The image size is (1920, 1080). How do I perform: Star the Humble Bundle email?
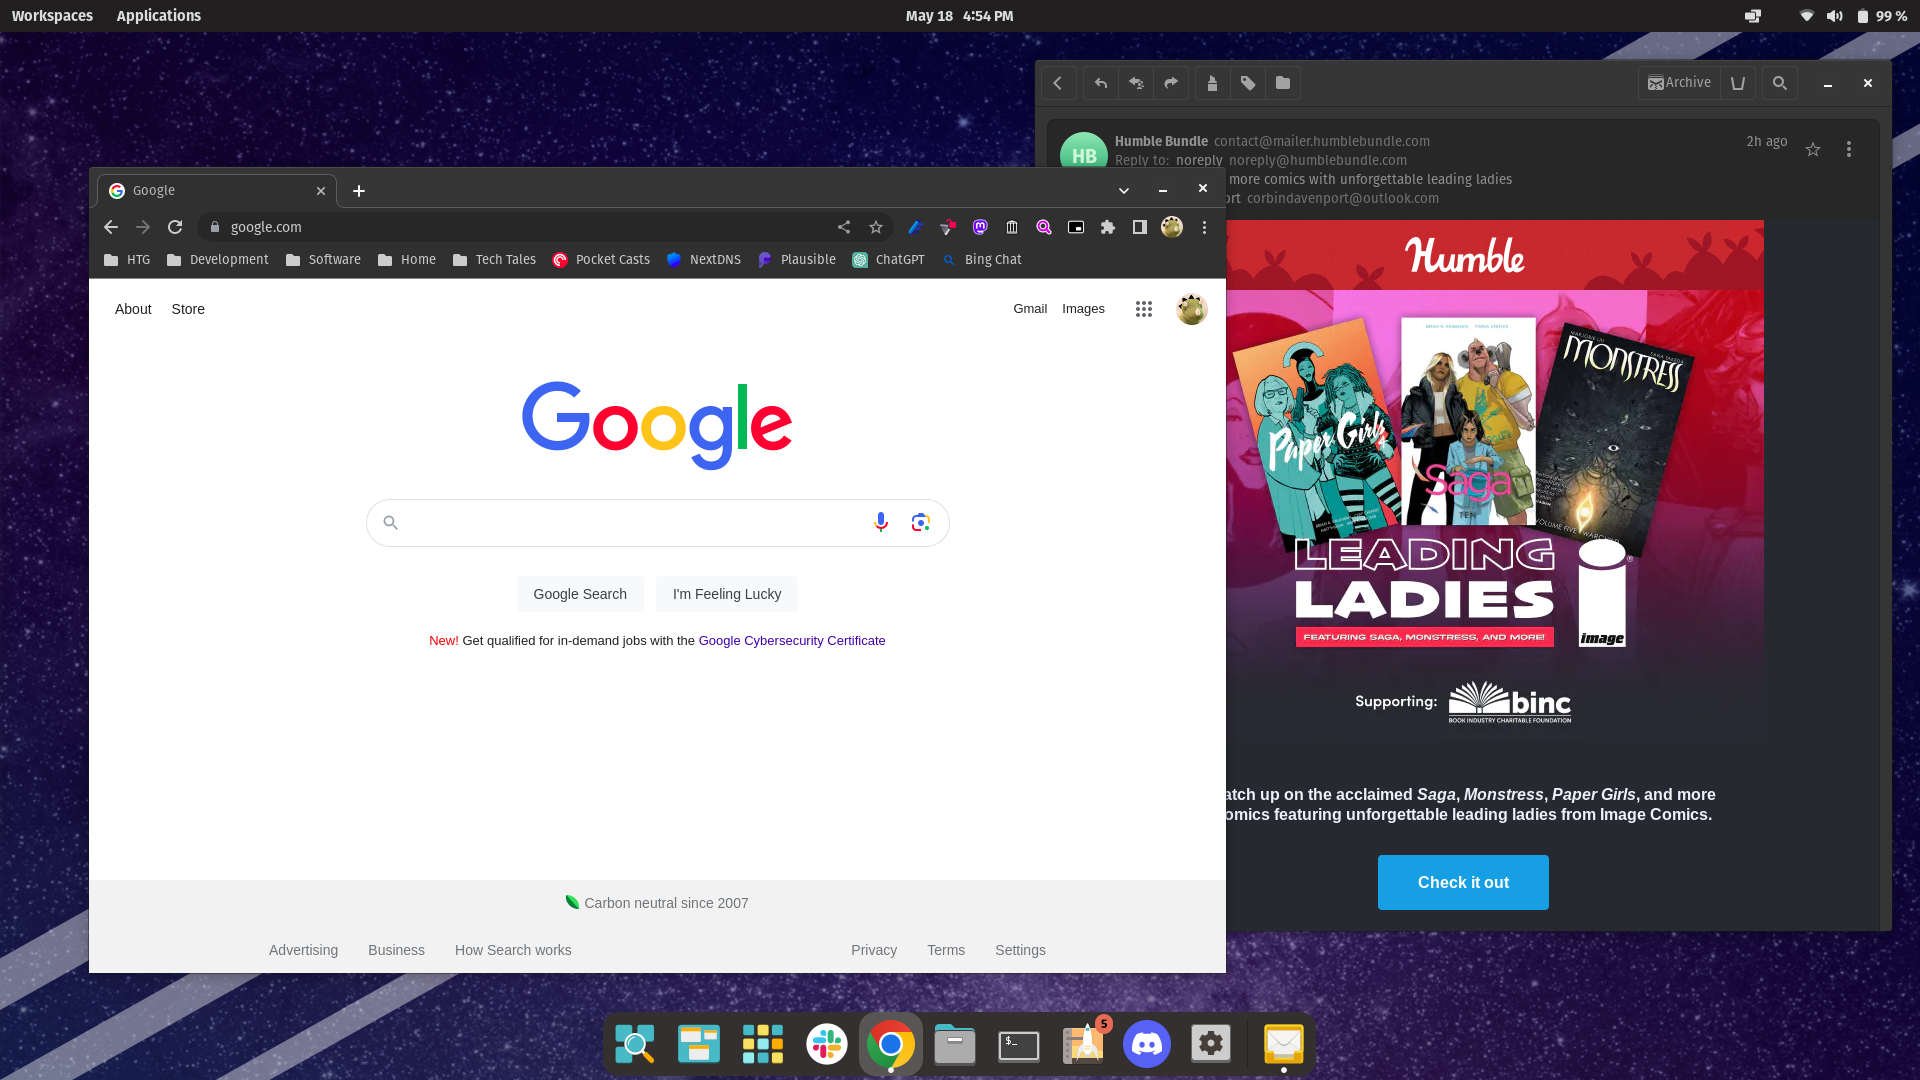tap(1813, 149)
